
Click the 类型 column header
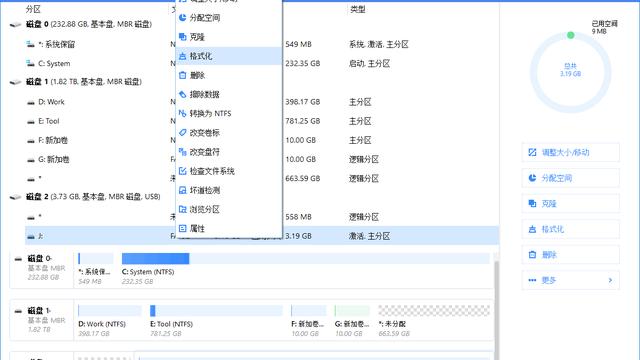pyautogui.click(x=358, y=9)
